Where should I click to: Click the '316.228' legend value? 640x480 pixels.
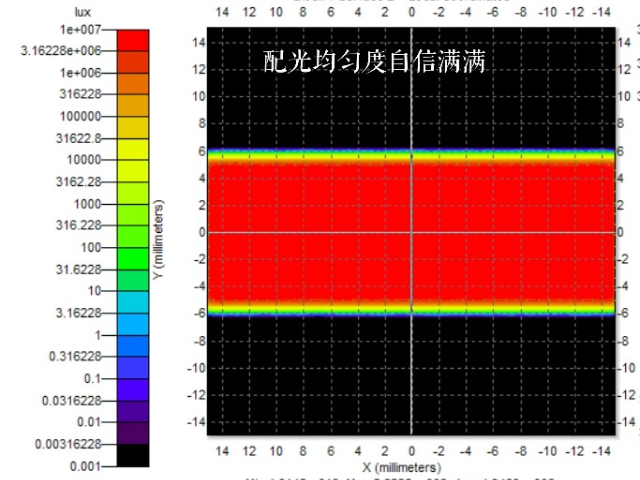coord(79,225)
